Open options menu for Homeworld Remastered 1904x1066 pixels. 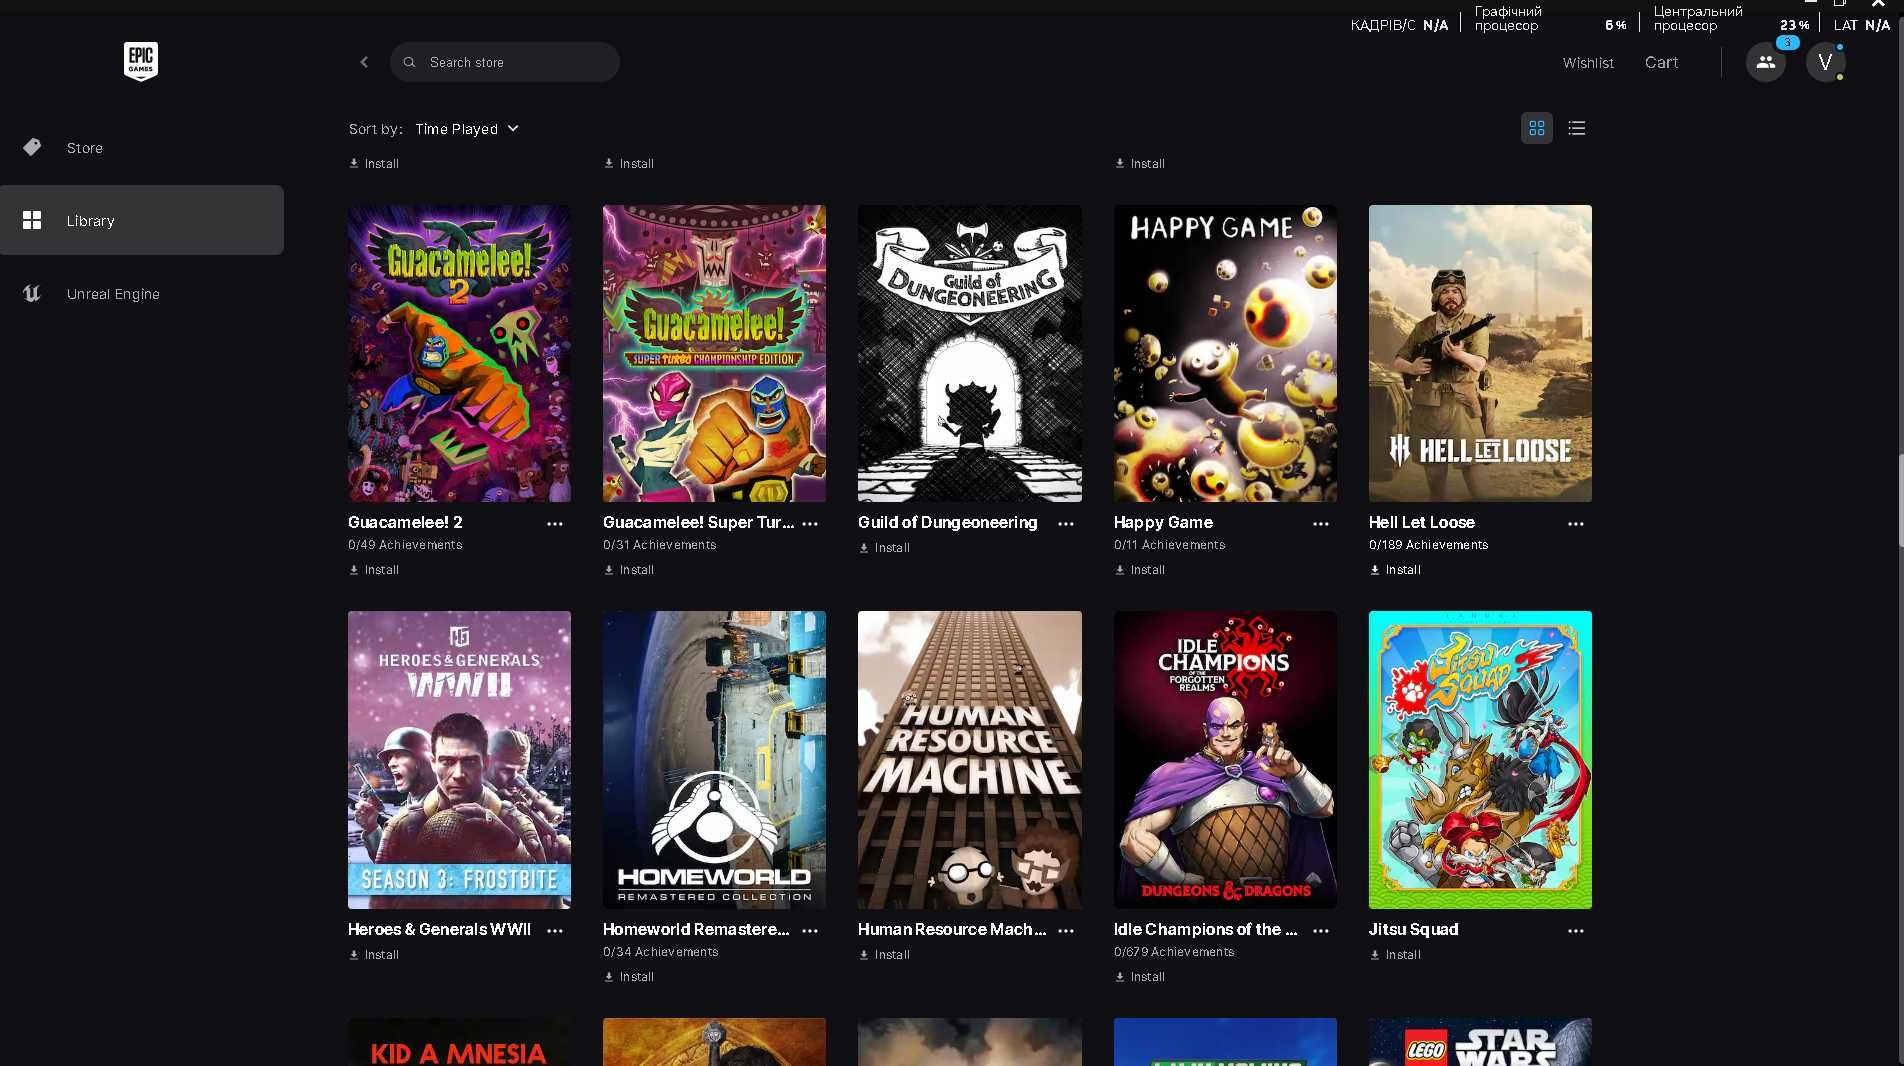810,930
